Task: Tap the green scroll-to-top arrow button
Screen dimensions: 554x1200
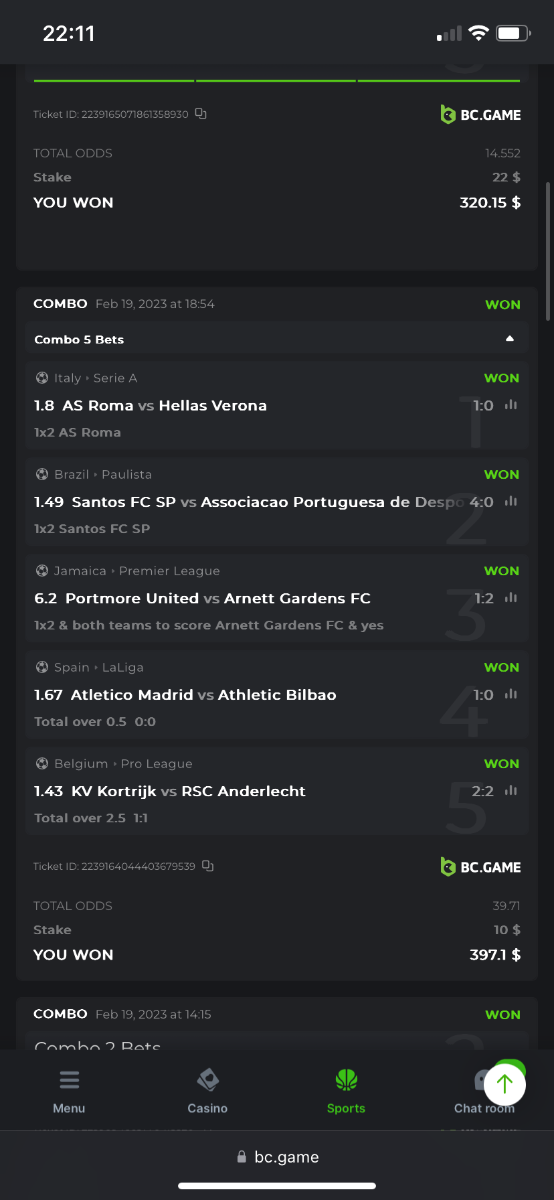Action: click(505, 1083)
